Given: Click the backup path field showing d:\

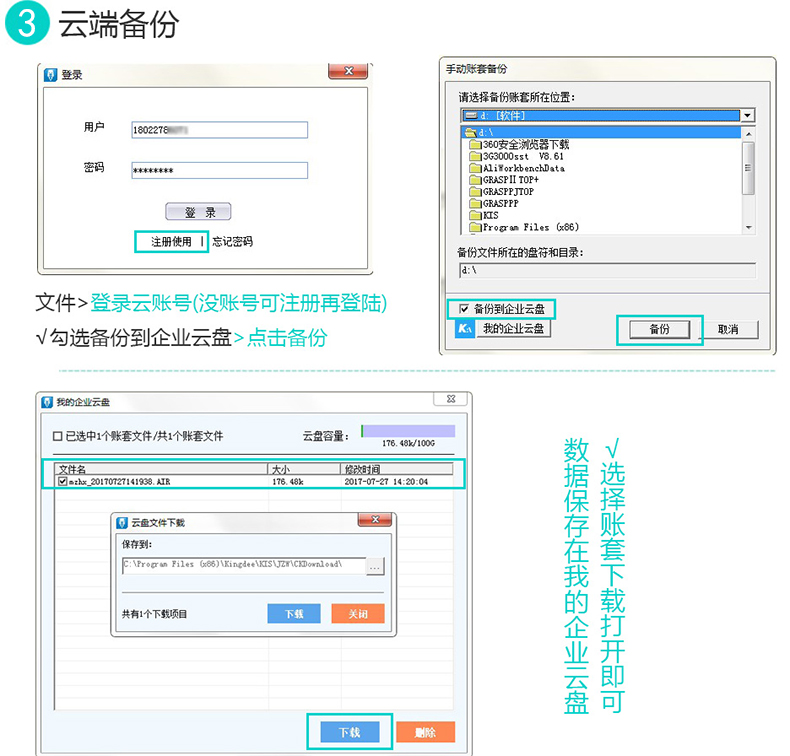Looking at the screenshot, I should pyautogui.click(x=607, y=270).
